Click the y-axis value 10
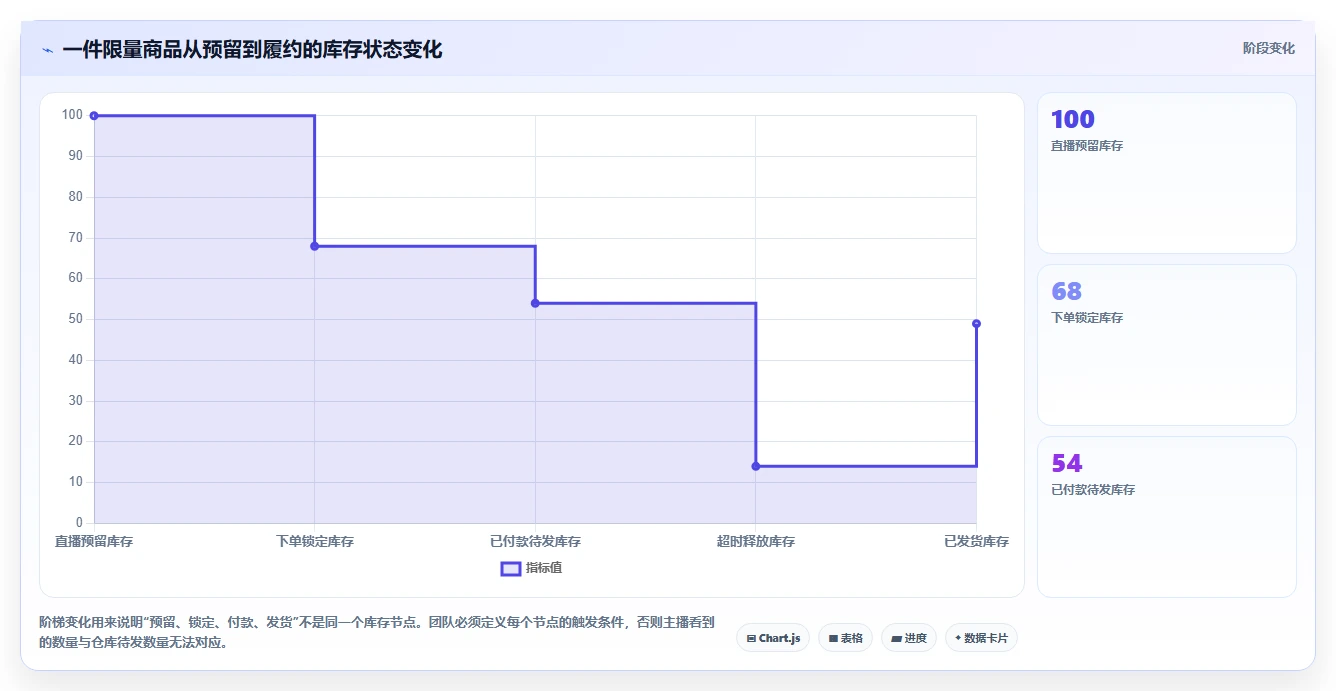Viewport: 1336px width, 691px height. tap(76, 482)
